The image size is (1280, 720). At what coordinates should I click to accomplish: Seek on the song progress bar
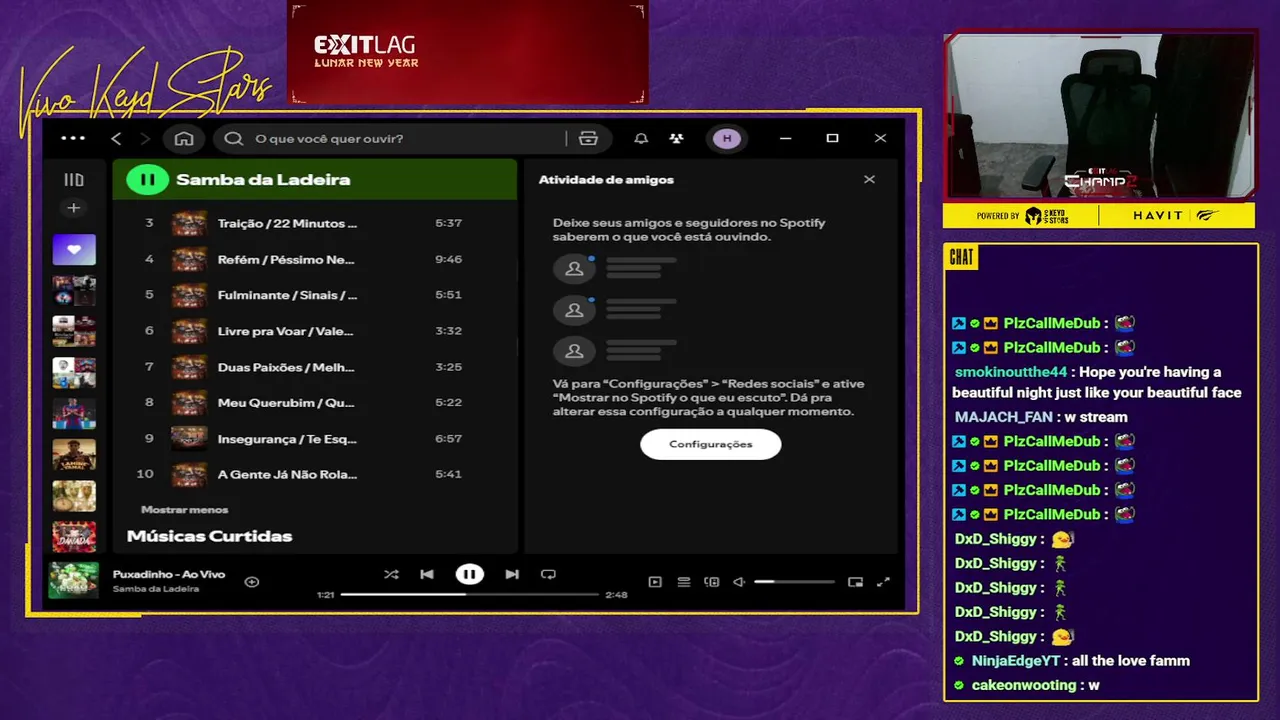tap(469, 594)
